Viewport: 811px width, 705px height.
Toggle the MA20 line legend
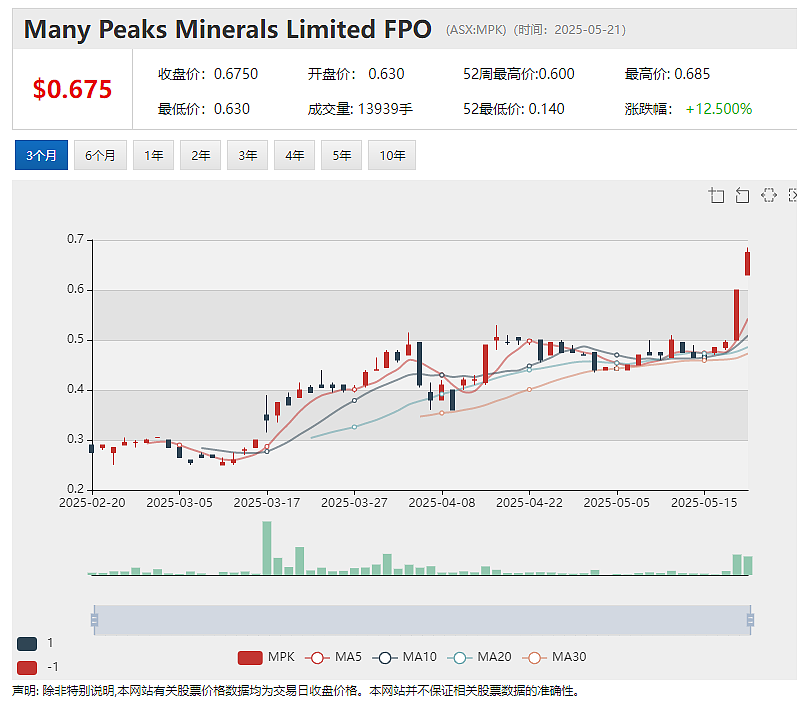tap(479, 657)
